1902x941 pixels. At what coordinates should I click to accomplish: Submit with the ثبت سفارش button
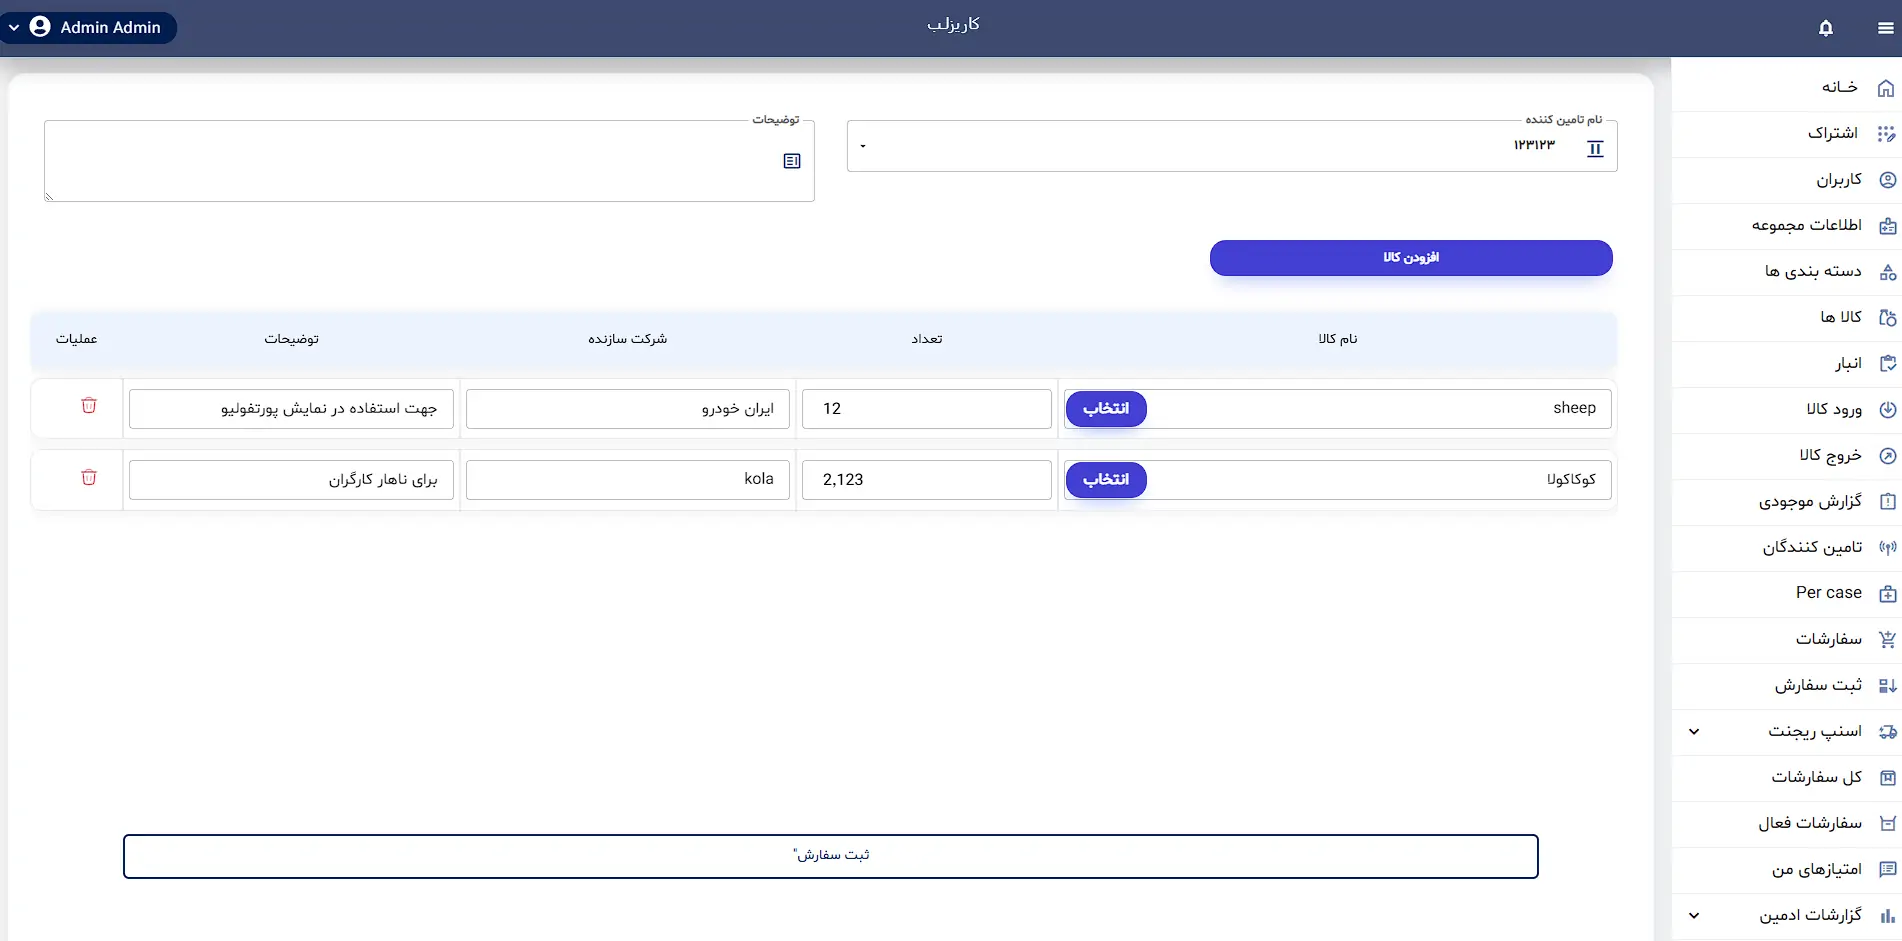click(x=831, y=857)
